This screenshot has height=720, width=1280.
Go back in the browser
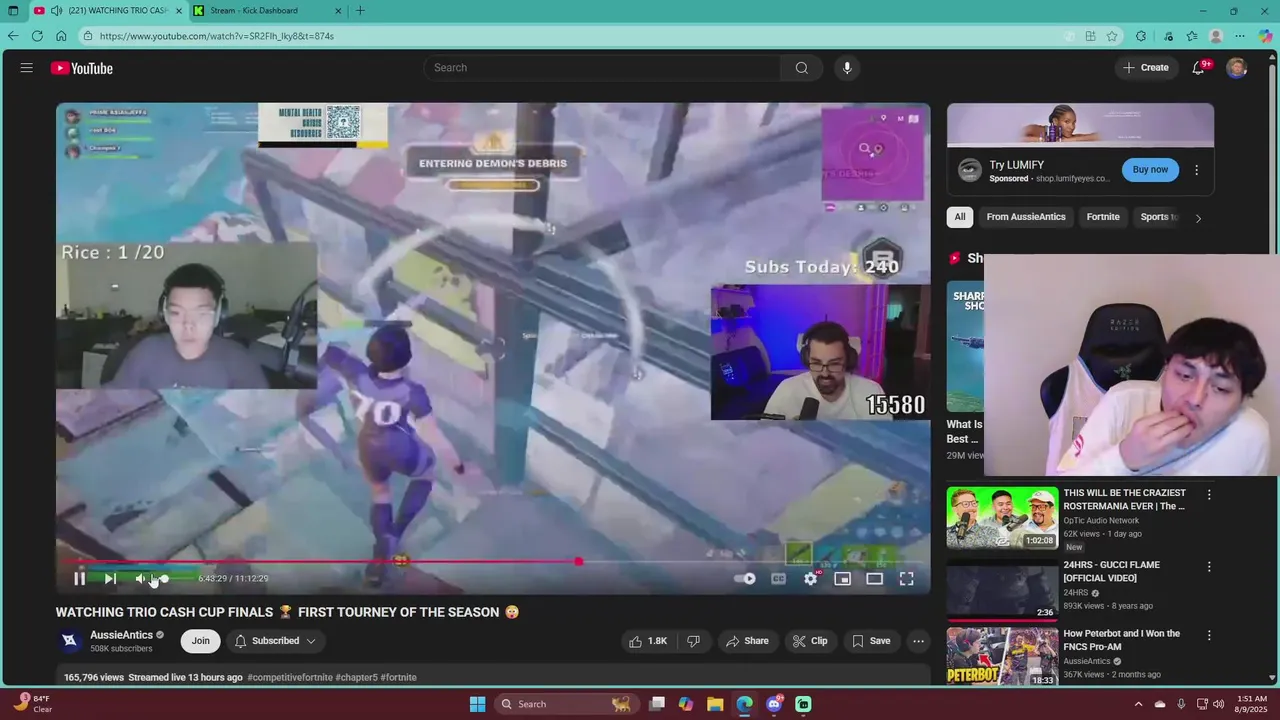tap(13, 36)
